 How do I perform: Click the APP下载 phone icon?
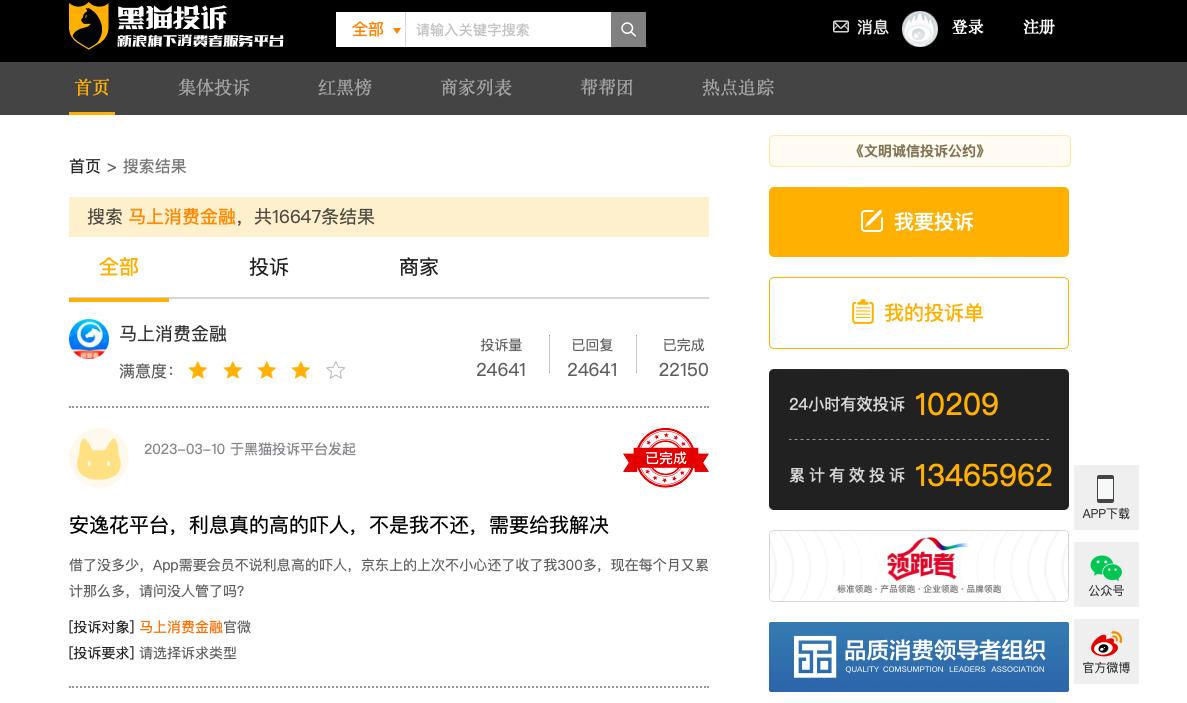point(1105,489)
